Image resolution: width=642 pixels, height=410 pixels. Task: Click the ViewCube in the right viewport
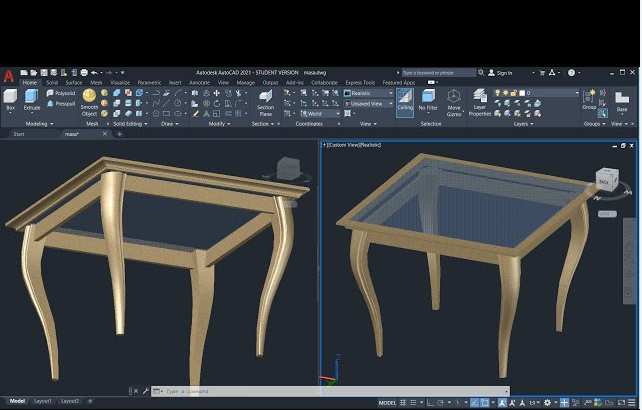pyautogui.click(x=607, y=179)
